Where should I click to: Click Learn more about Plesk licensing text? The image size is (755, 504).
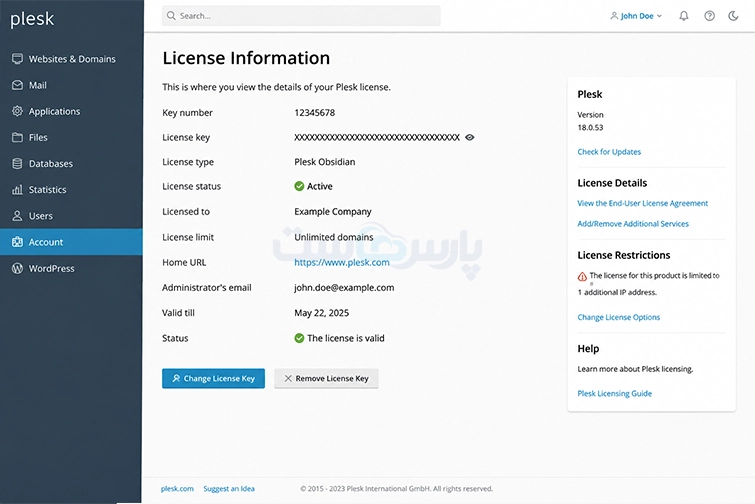[635, 369]
